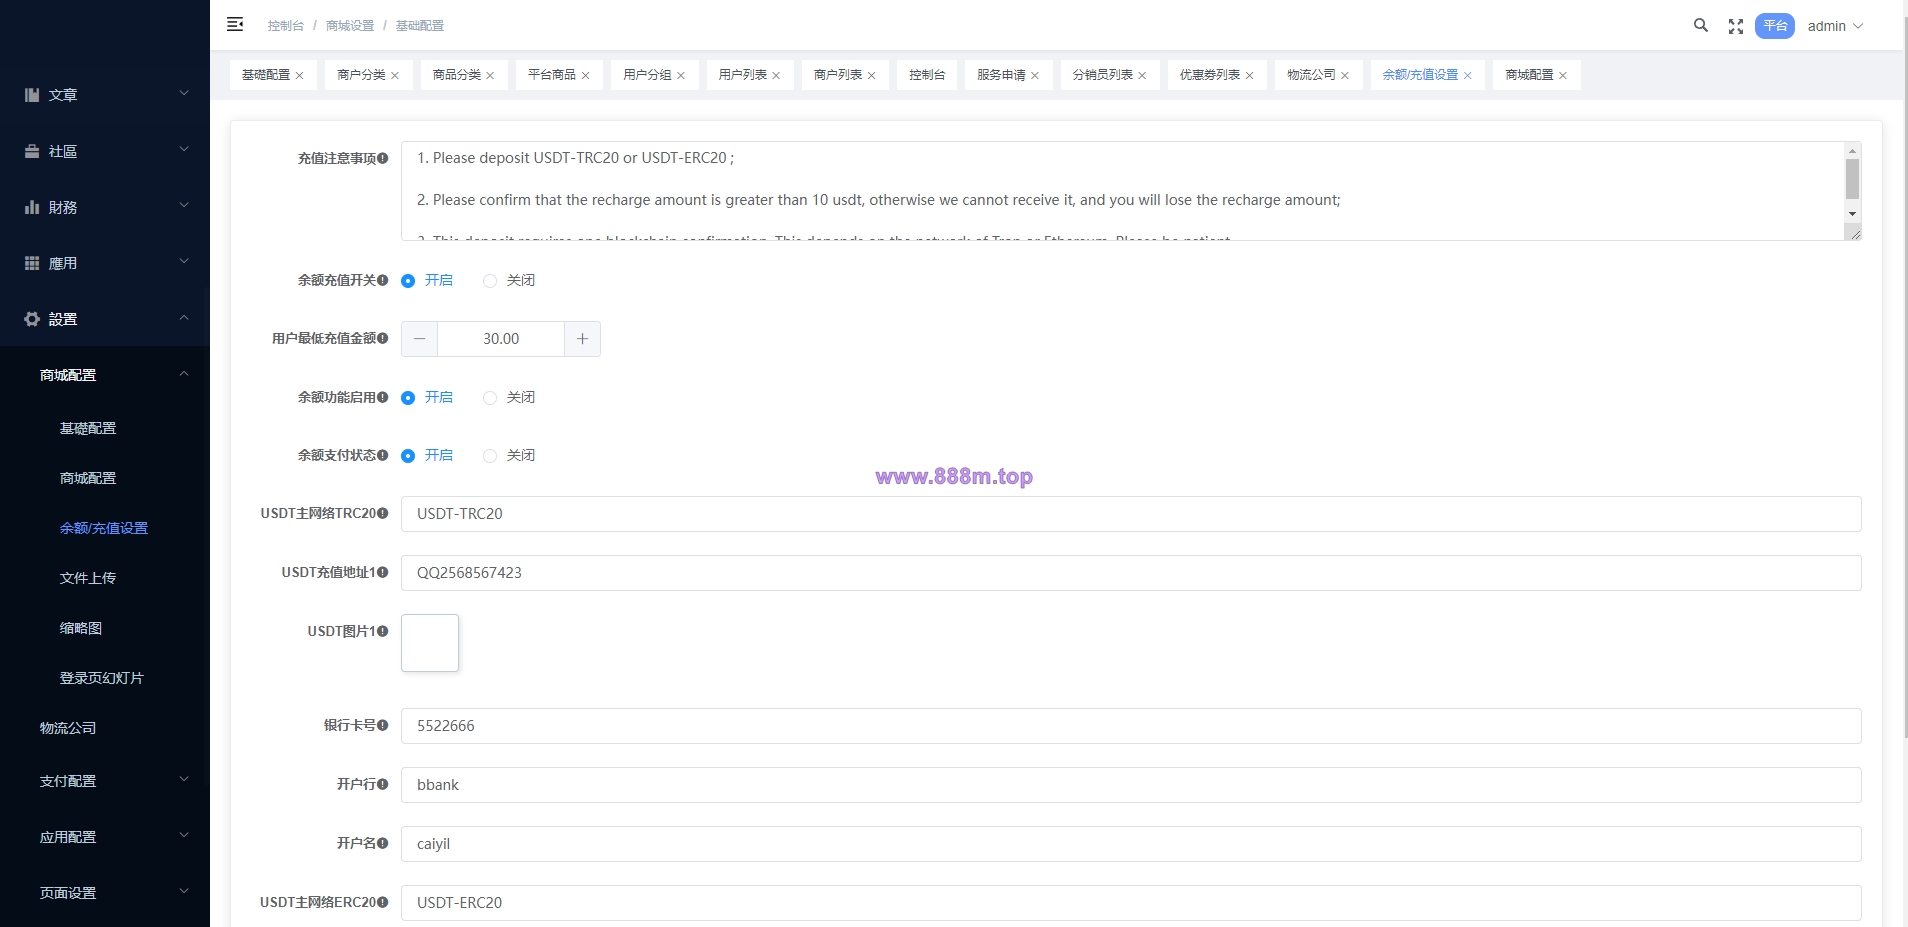Click the textarea scroll up arrow
Viewport: 1908px width, 927px height.
1852,151
